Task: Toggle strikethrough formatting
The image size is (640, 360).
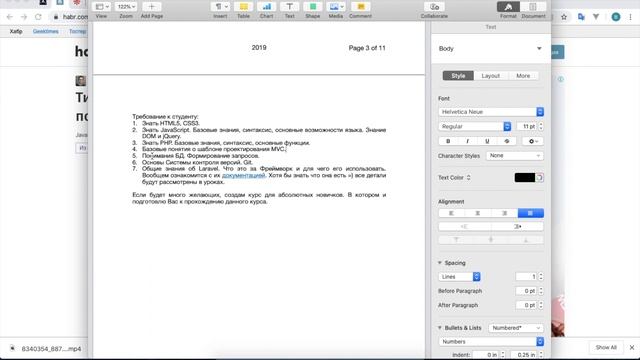Action: [x=507, y=141]
